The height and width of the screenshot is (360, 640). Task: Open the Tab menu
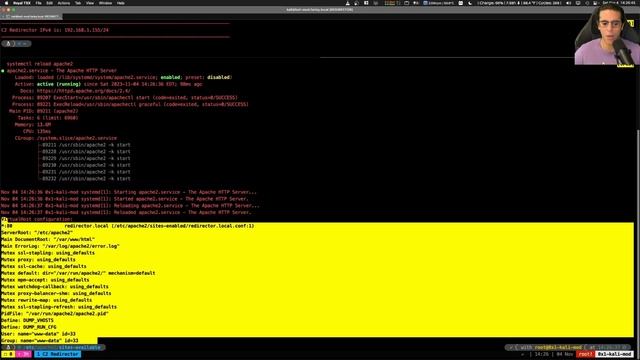click(78, 3)
